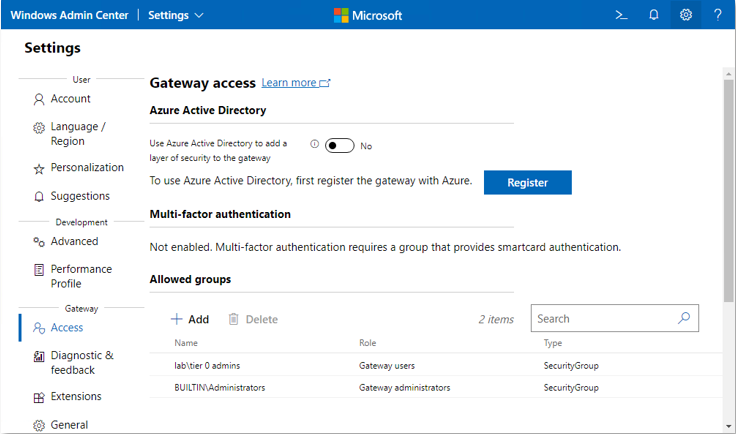Click the Gateway users role cell
This screenshot has width=736, height=434.
[387, 365]
